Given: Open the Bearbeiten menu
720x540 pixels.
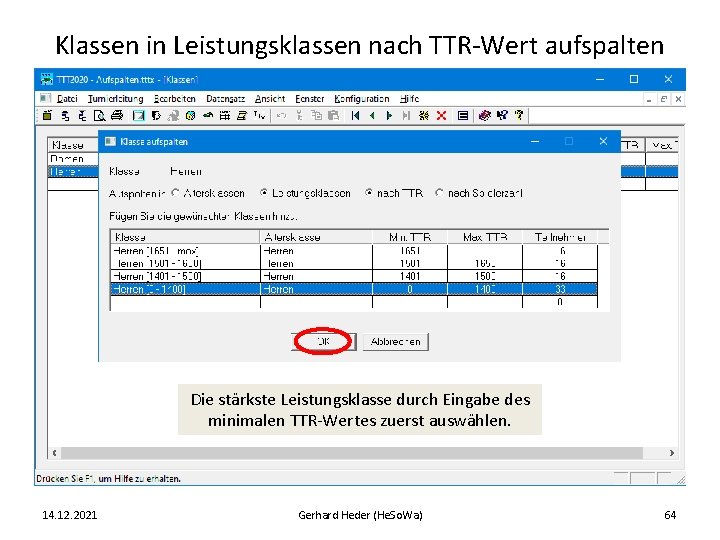Looking at the screenshot, I should [174, 99].
